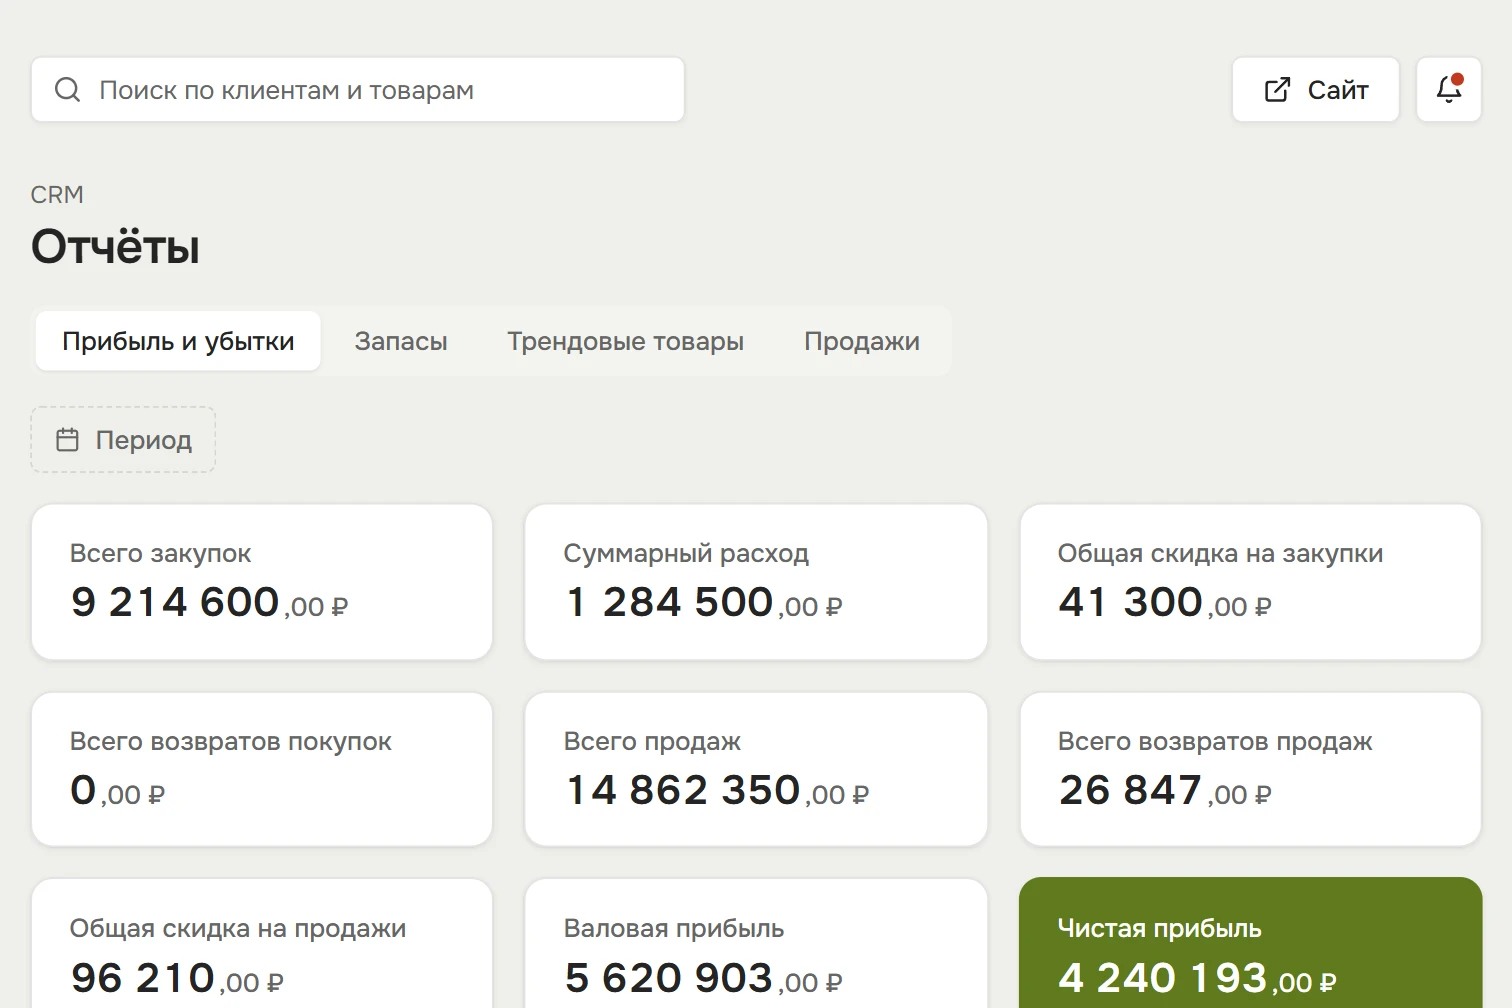The image size is (1512, 1008).
Task: Click the Всего возвратов покупок card
Action: (x=262, y=770)
